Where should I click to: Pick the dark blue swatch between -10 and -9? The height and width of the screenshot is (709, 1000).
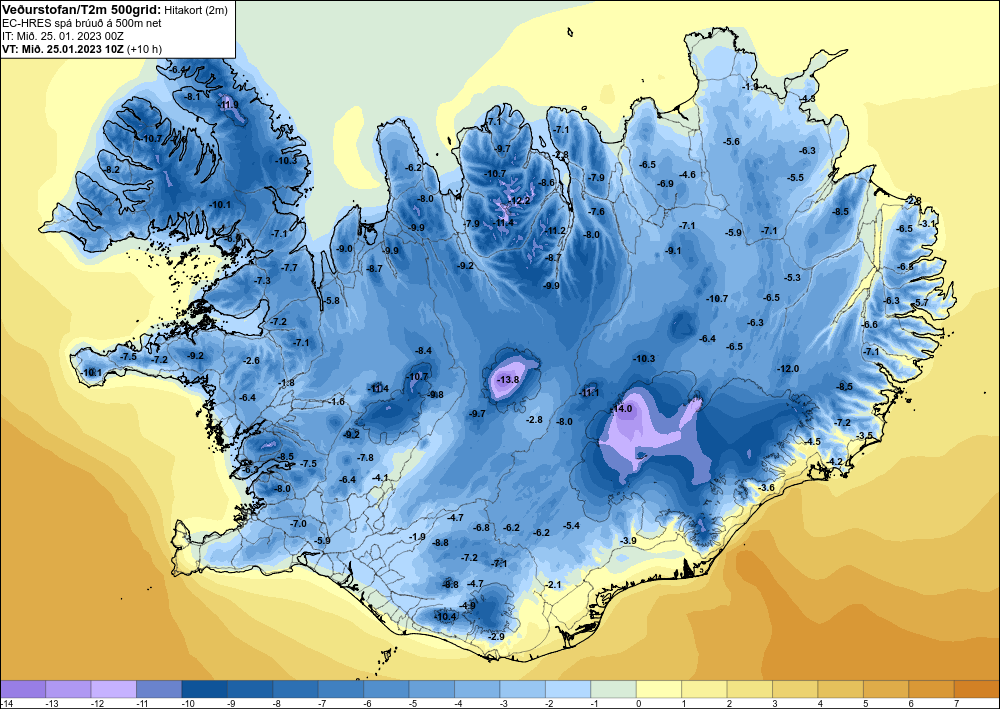(205, 689)
